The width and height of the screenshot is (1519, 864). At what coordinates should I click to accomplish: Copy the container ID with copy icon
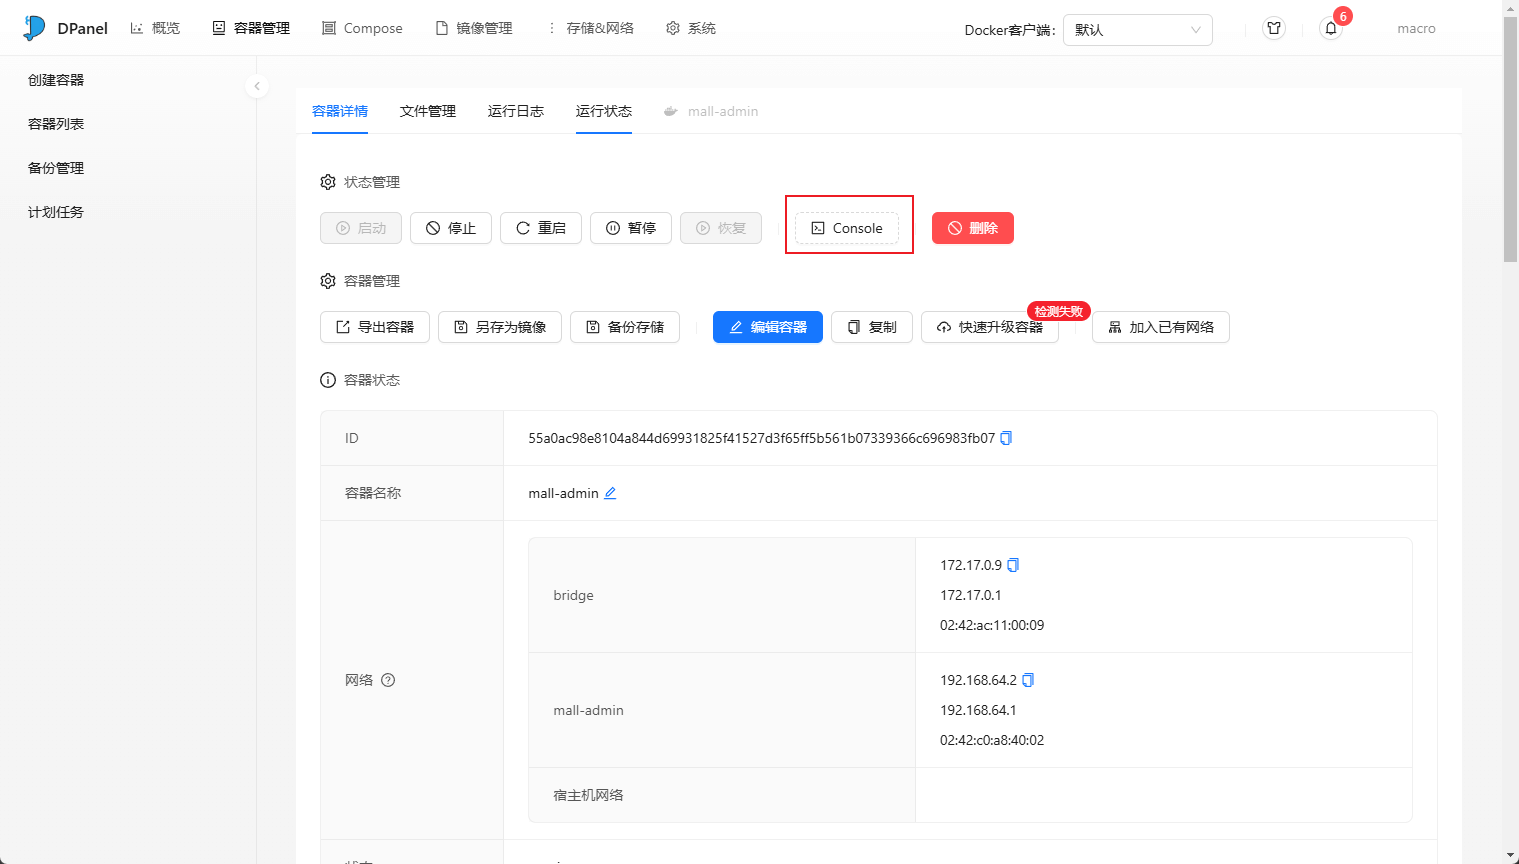pyautogui.click(x=1006, y=438)
